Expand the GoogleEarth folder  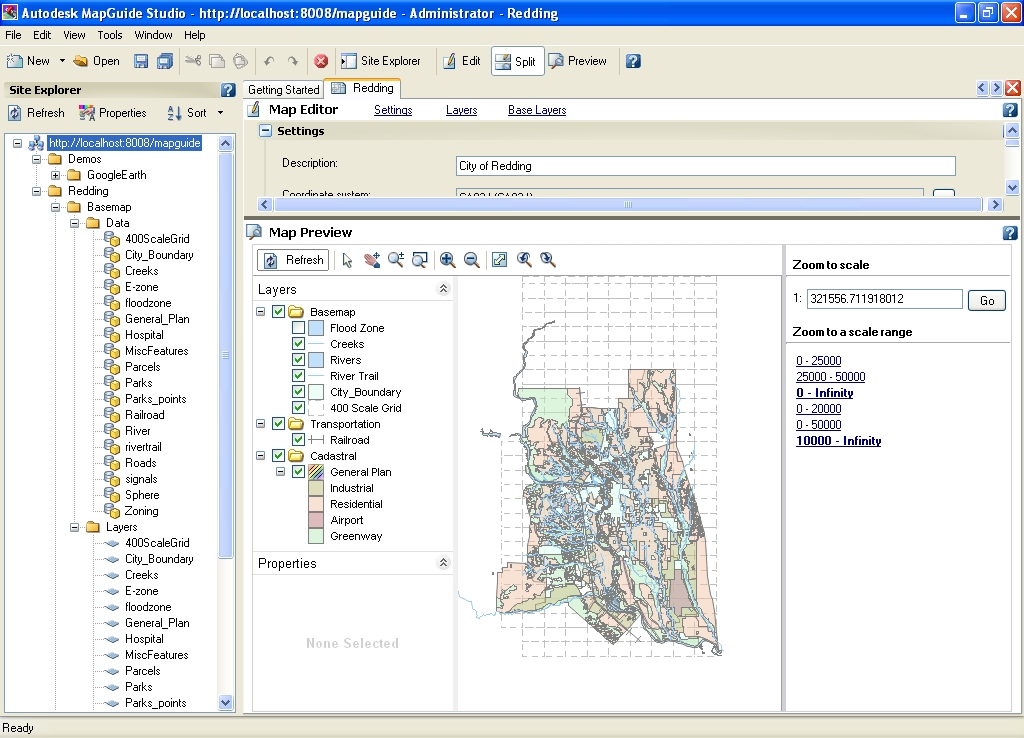(x=56, y=175)
